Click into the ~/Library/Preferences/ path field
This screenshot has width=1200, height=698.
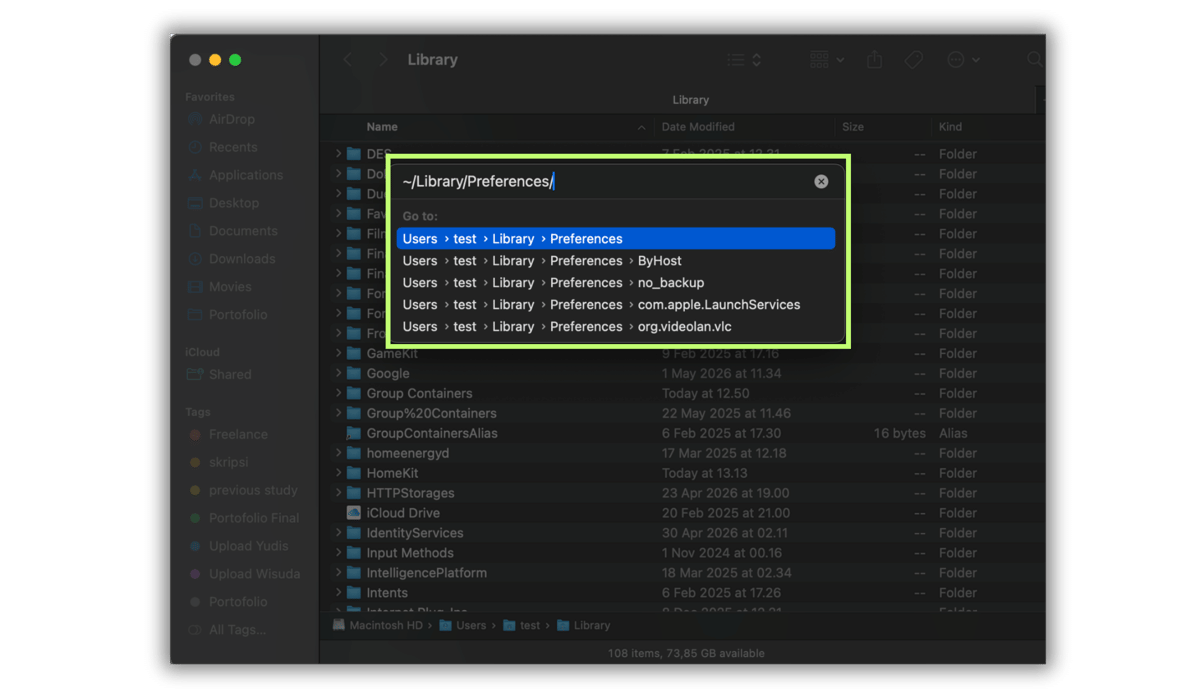point(603,181)
